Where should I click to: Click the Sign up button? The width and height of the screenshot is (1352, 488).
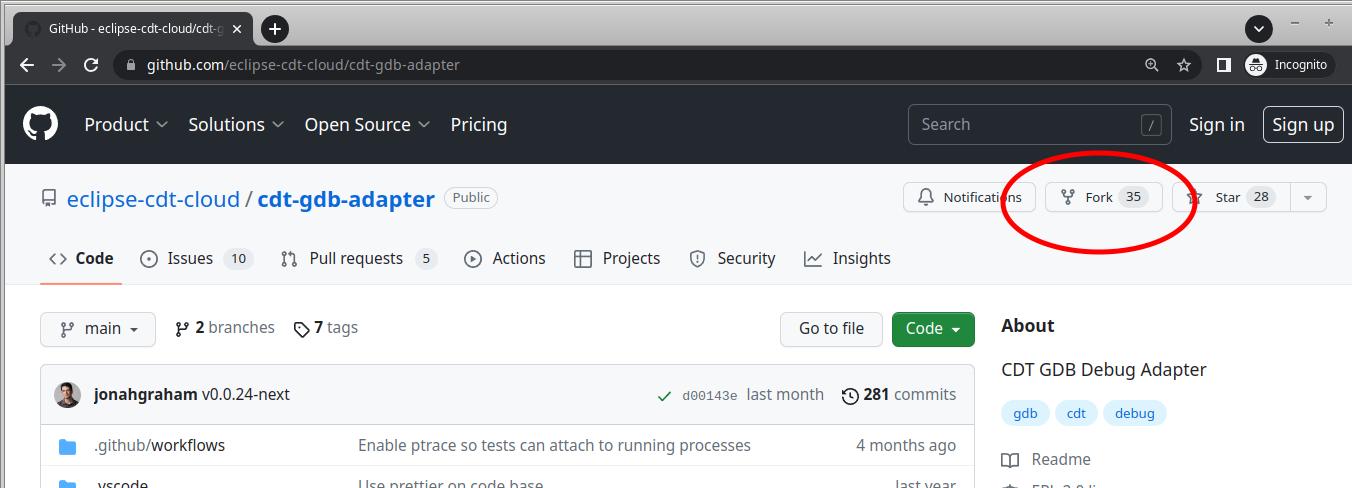tap(1302, 125)
